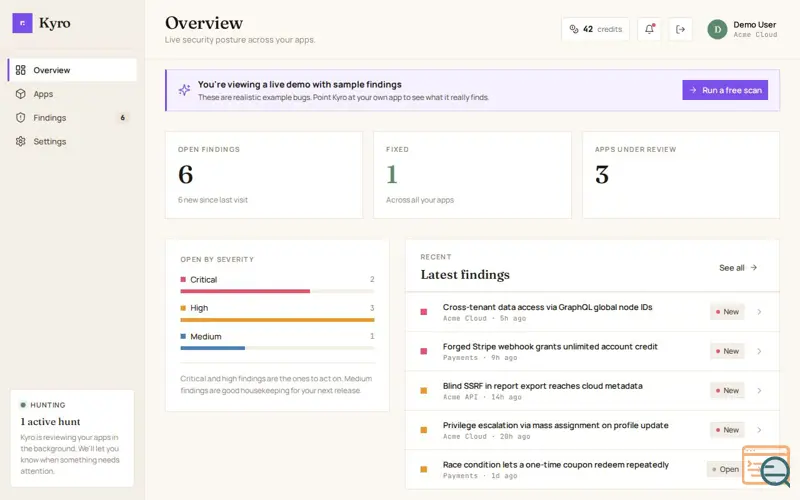Click the Medium severity progress bar
The width and height of the screenshot is (800, 500).
pos(277,348)
